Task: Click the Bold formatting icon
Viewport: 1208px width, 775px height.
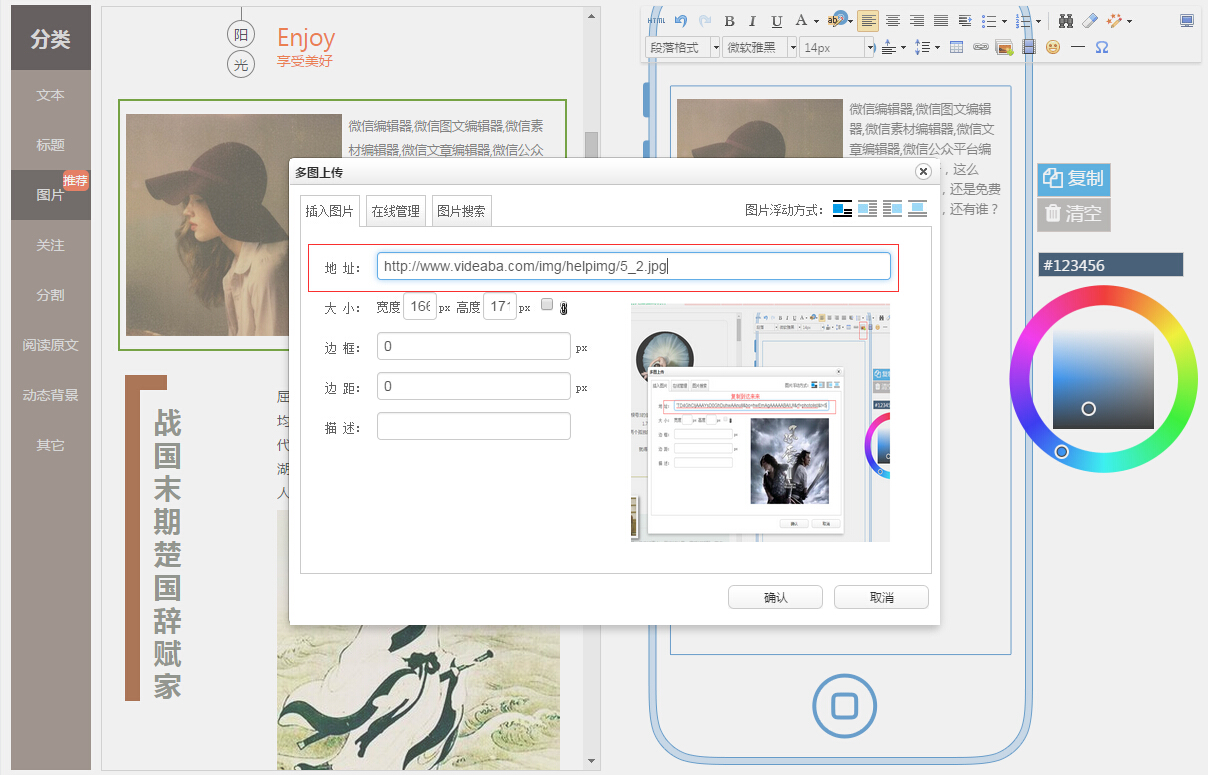Action: coord(729,21)
